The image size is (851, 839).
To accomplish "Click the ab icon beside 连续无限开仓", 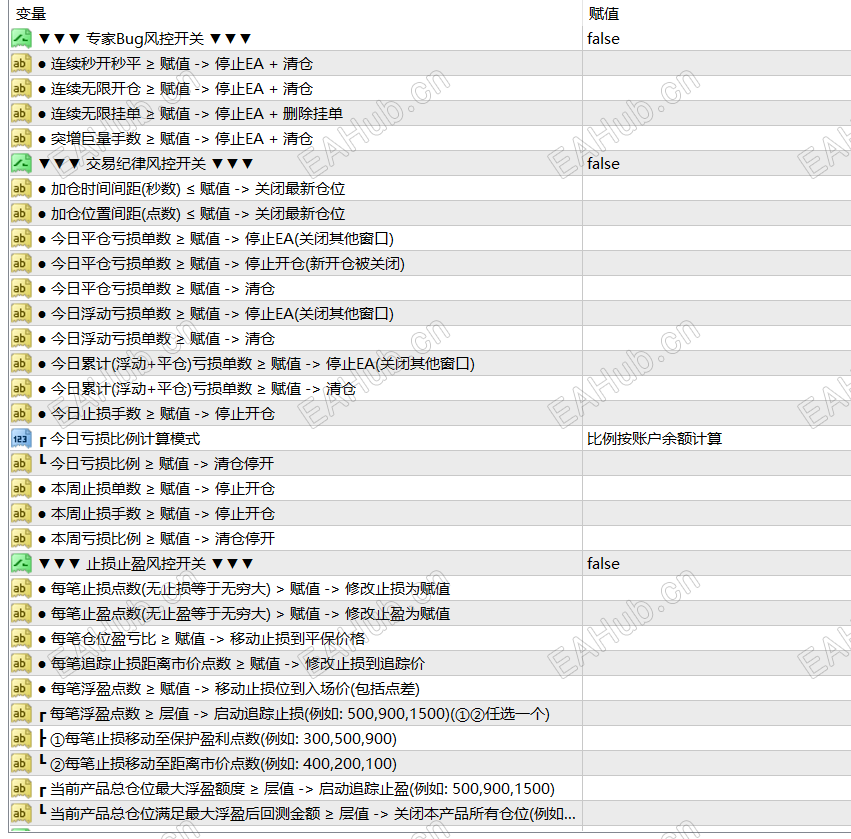I will (21, 88).
